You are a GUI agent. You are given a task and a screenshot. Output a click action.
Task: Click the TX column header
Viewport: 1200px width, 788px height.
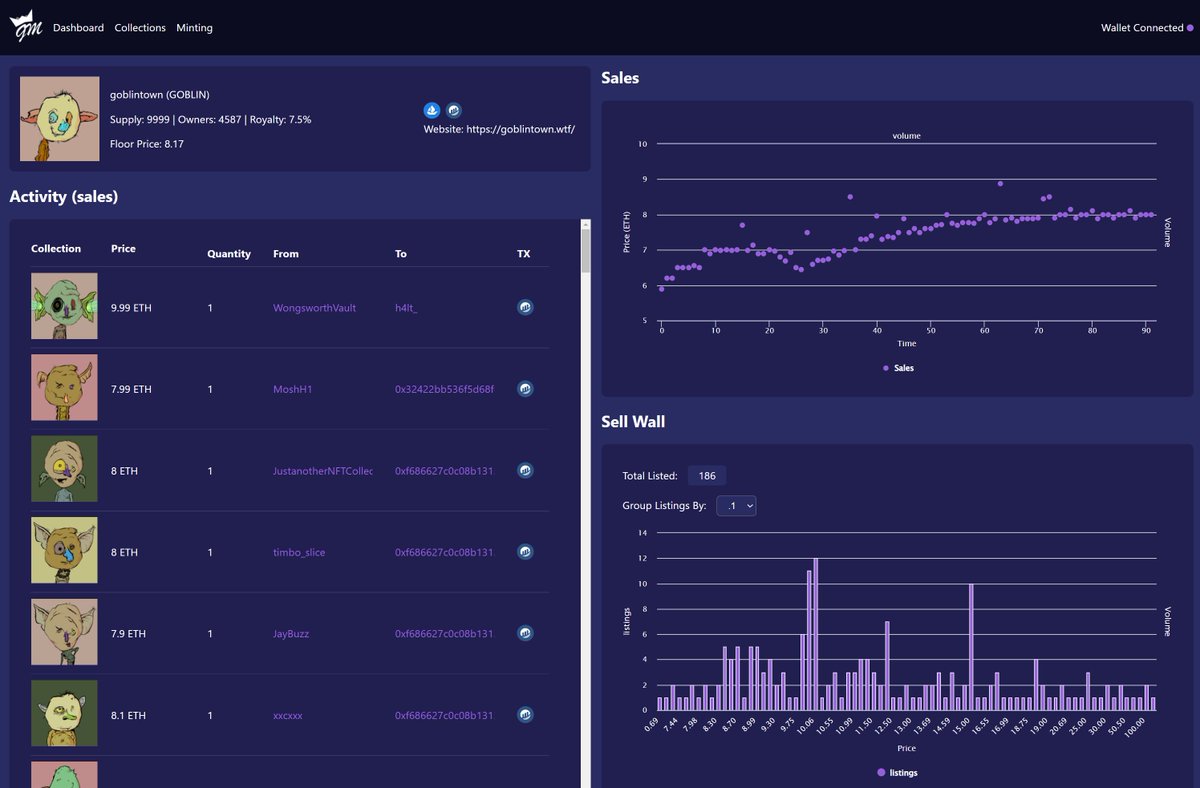click(x=524, y=254)
